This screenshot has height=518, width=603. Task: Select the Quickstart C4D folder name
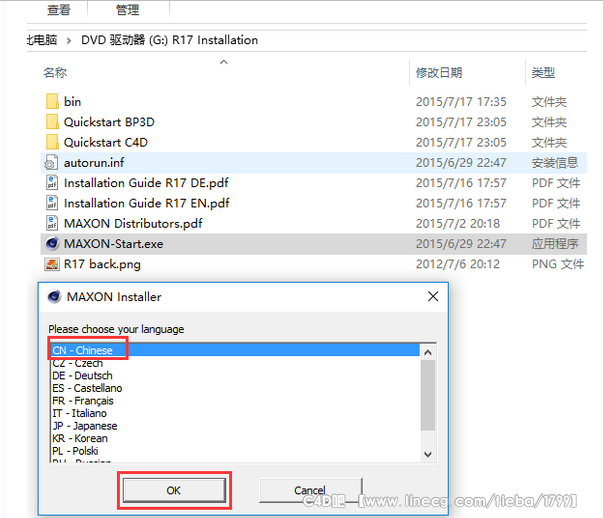pyautogui.click(x=106, y=142)
